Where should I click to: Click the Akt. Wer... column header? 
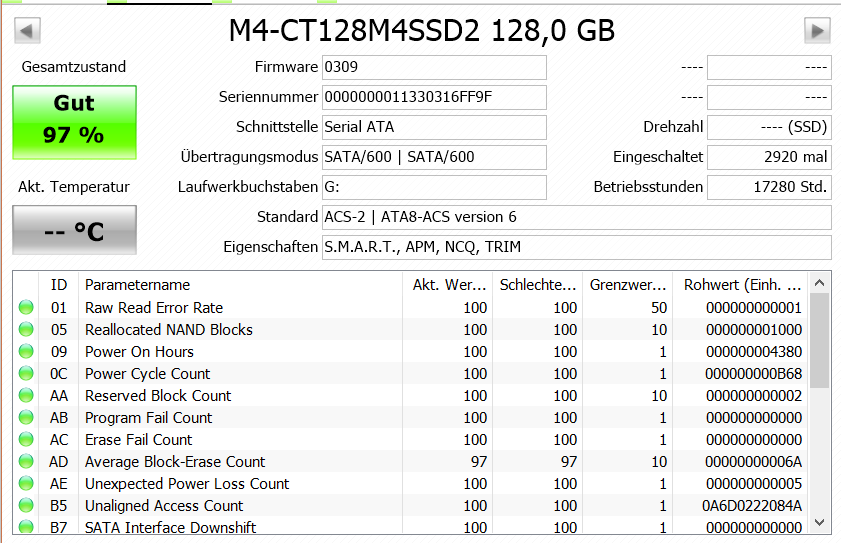point(447,284)
